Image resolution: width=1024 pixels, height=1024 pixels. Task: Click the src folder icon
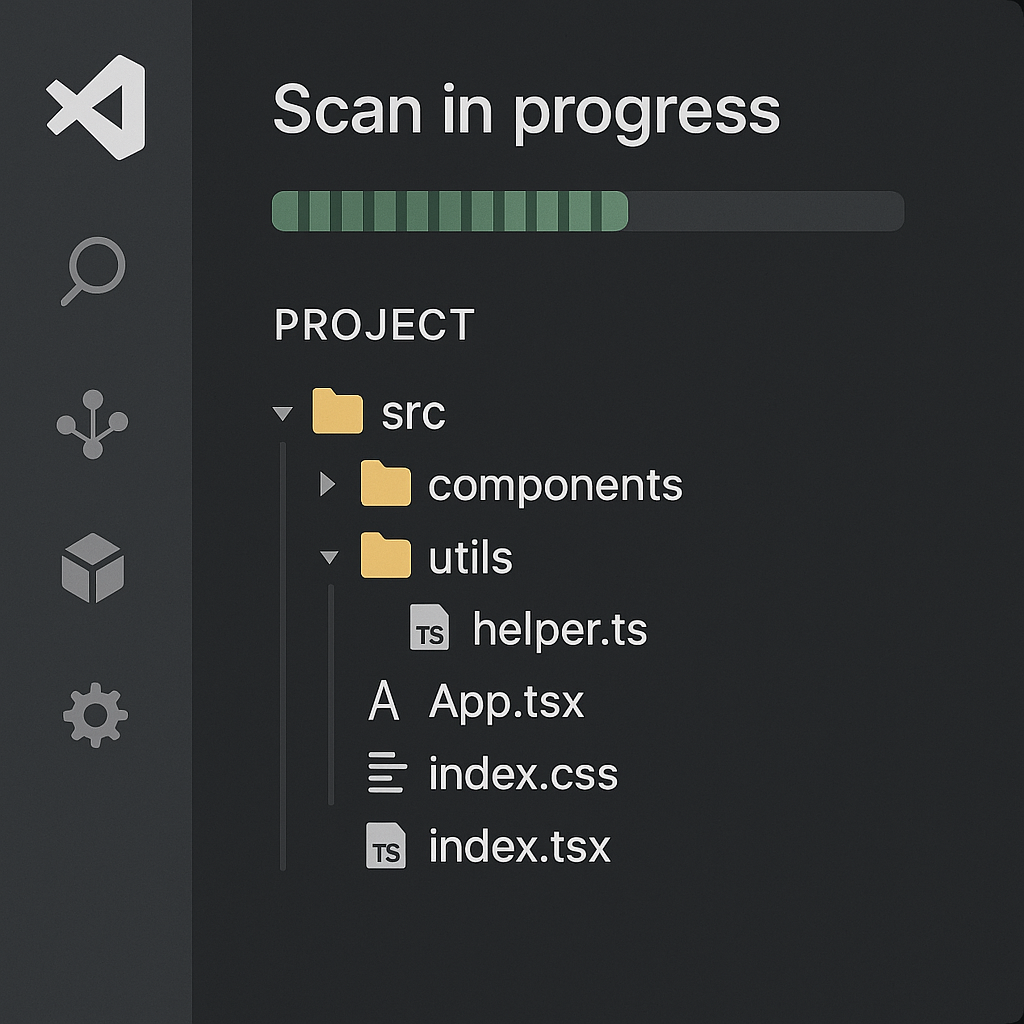(x=338, y=411)
